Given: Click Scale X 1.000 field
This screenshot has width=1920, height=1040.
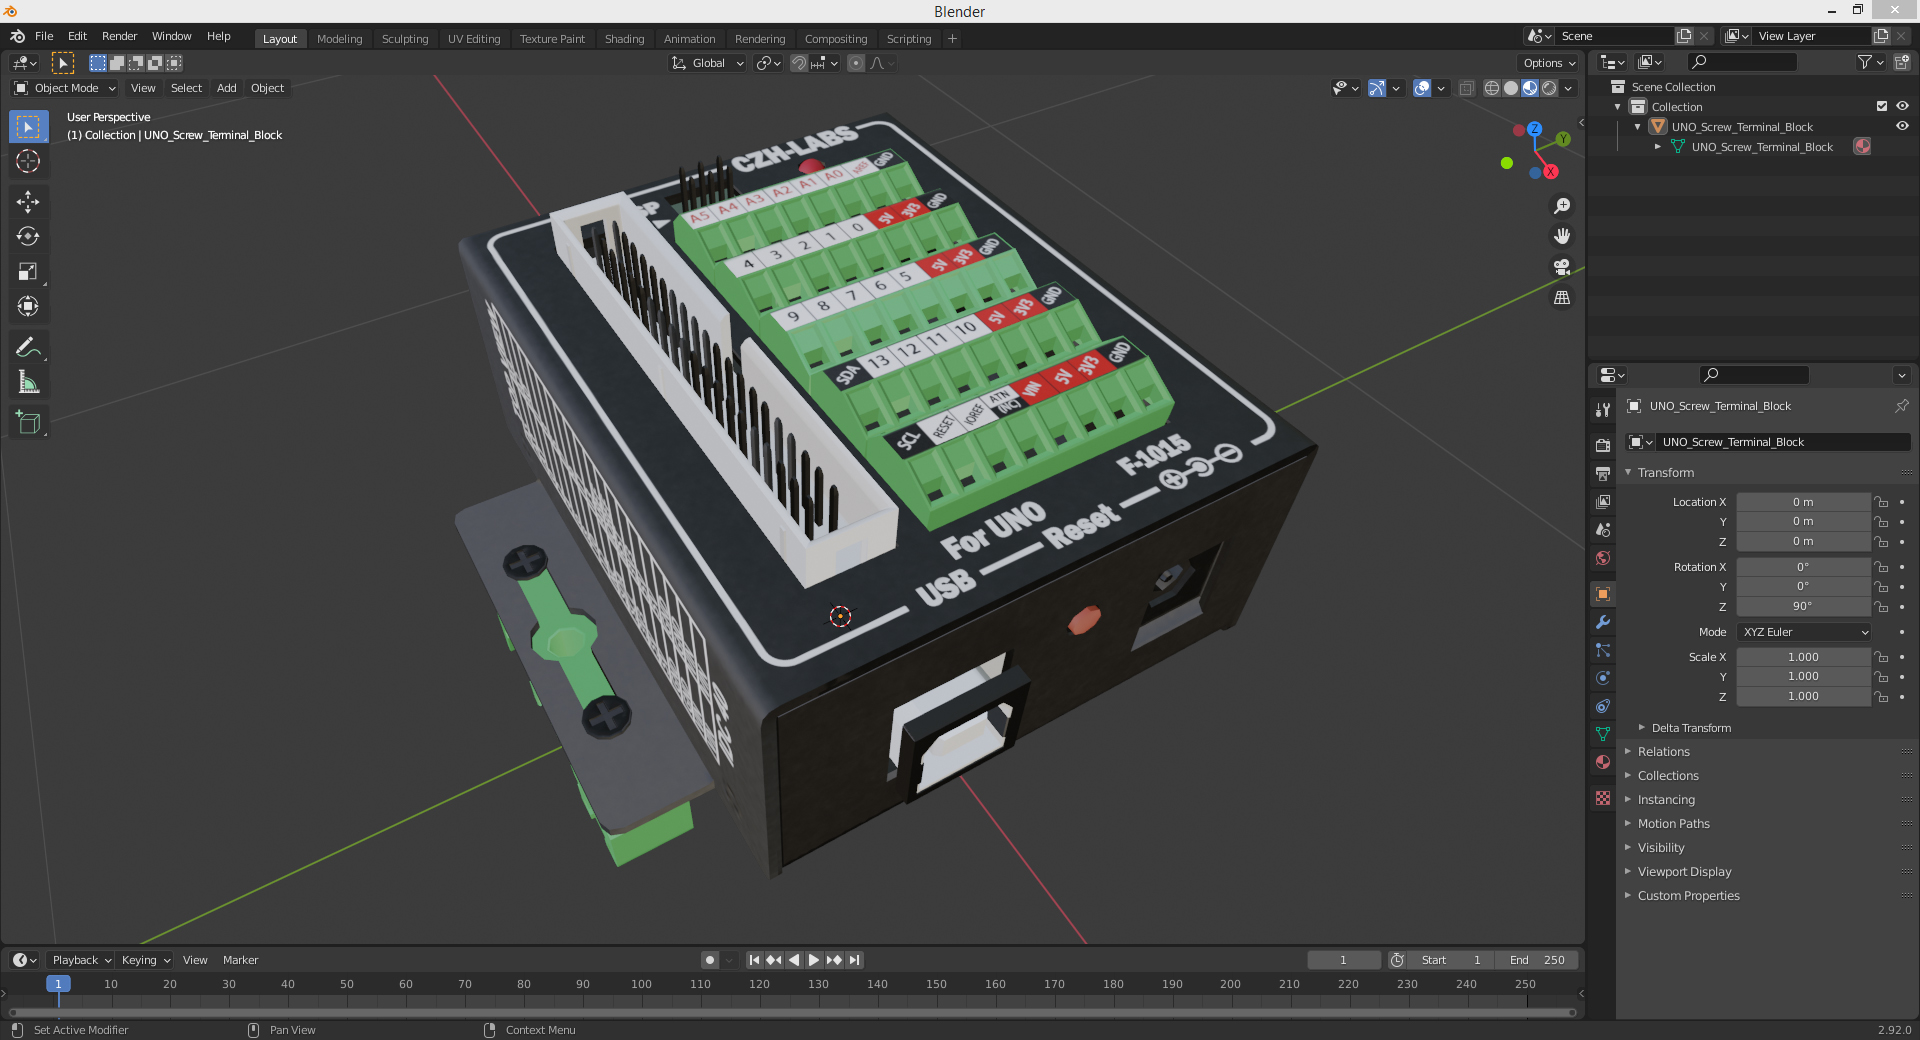Looking at the screenshot, I should tap(1803, 657).
